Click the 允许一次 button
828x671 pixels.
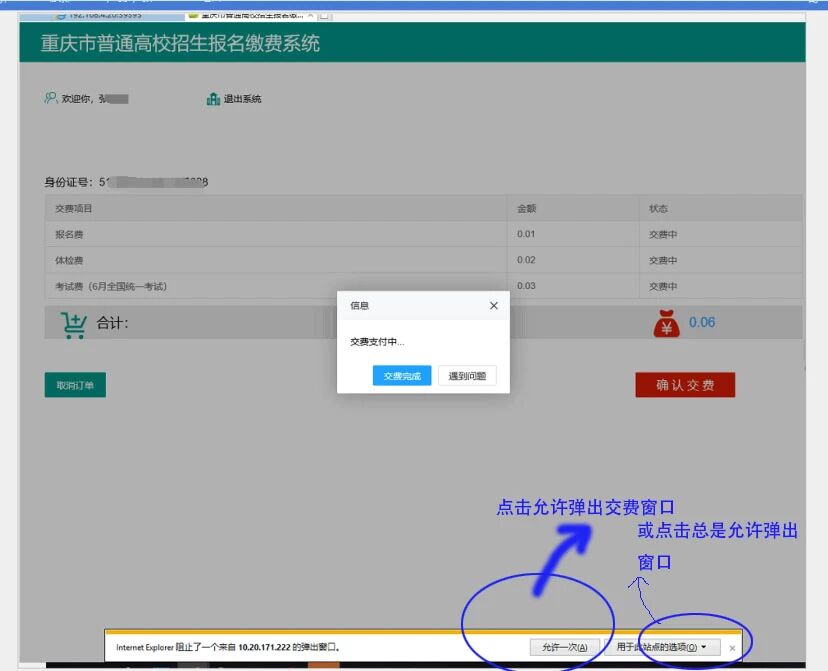point(565,648)
